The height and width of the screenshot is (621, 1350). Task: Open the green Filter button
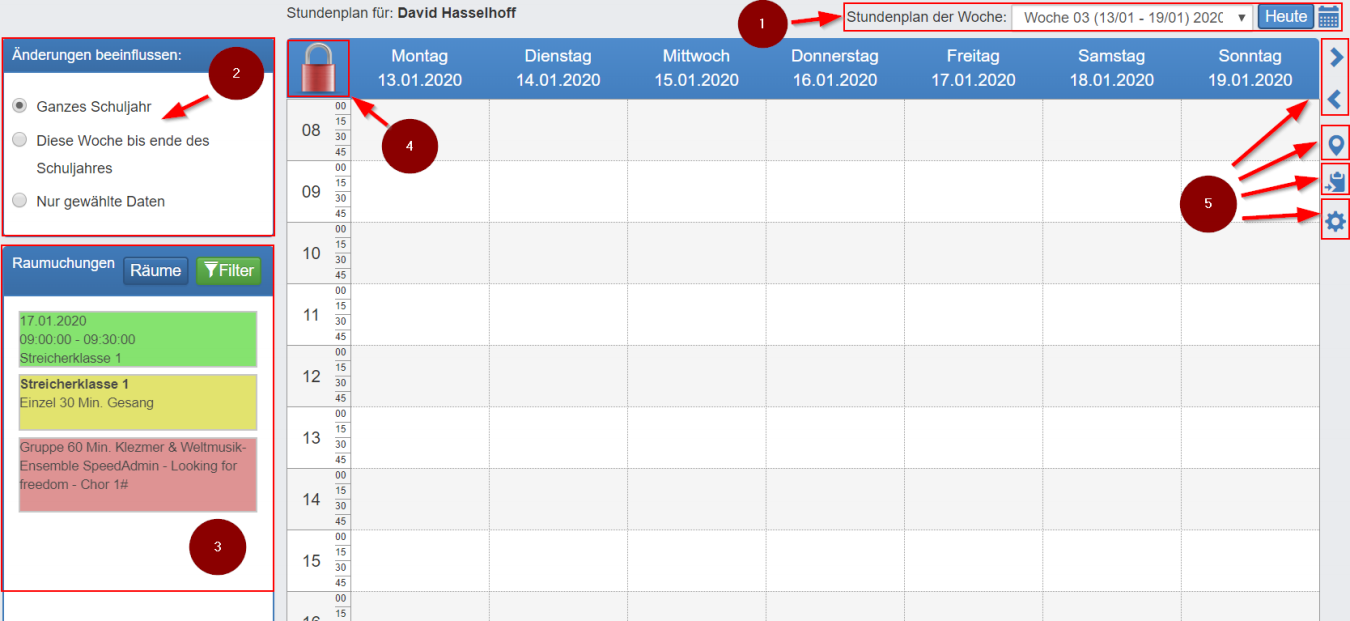[x=228, y=270]
